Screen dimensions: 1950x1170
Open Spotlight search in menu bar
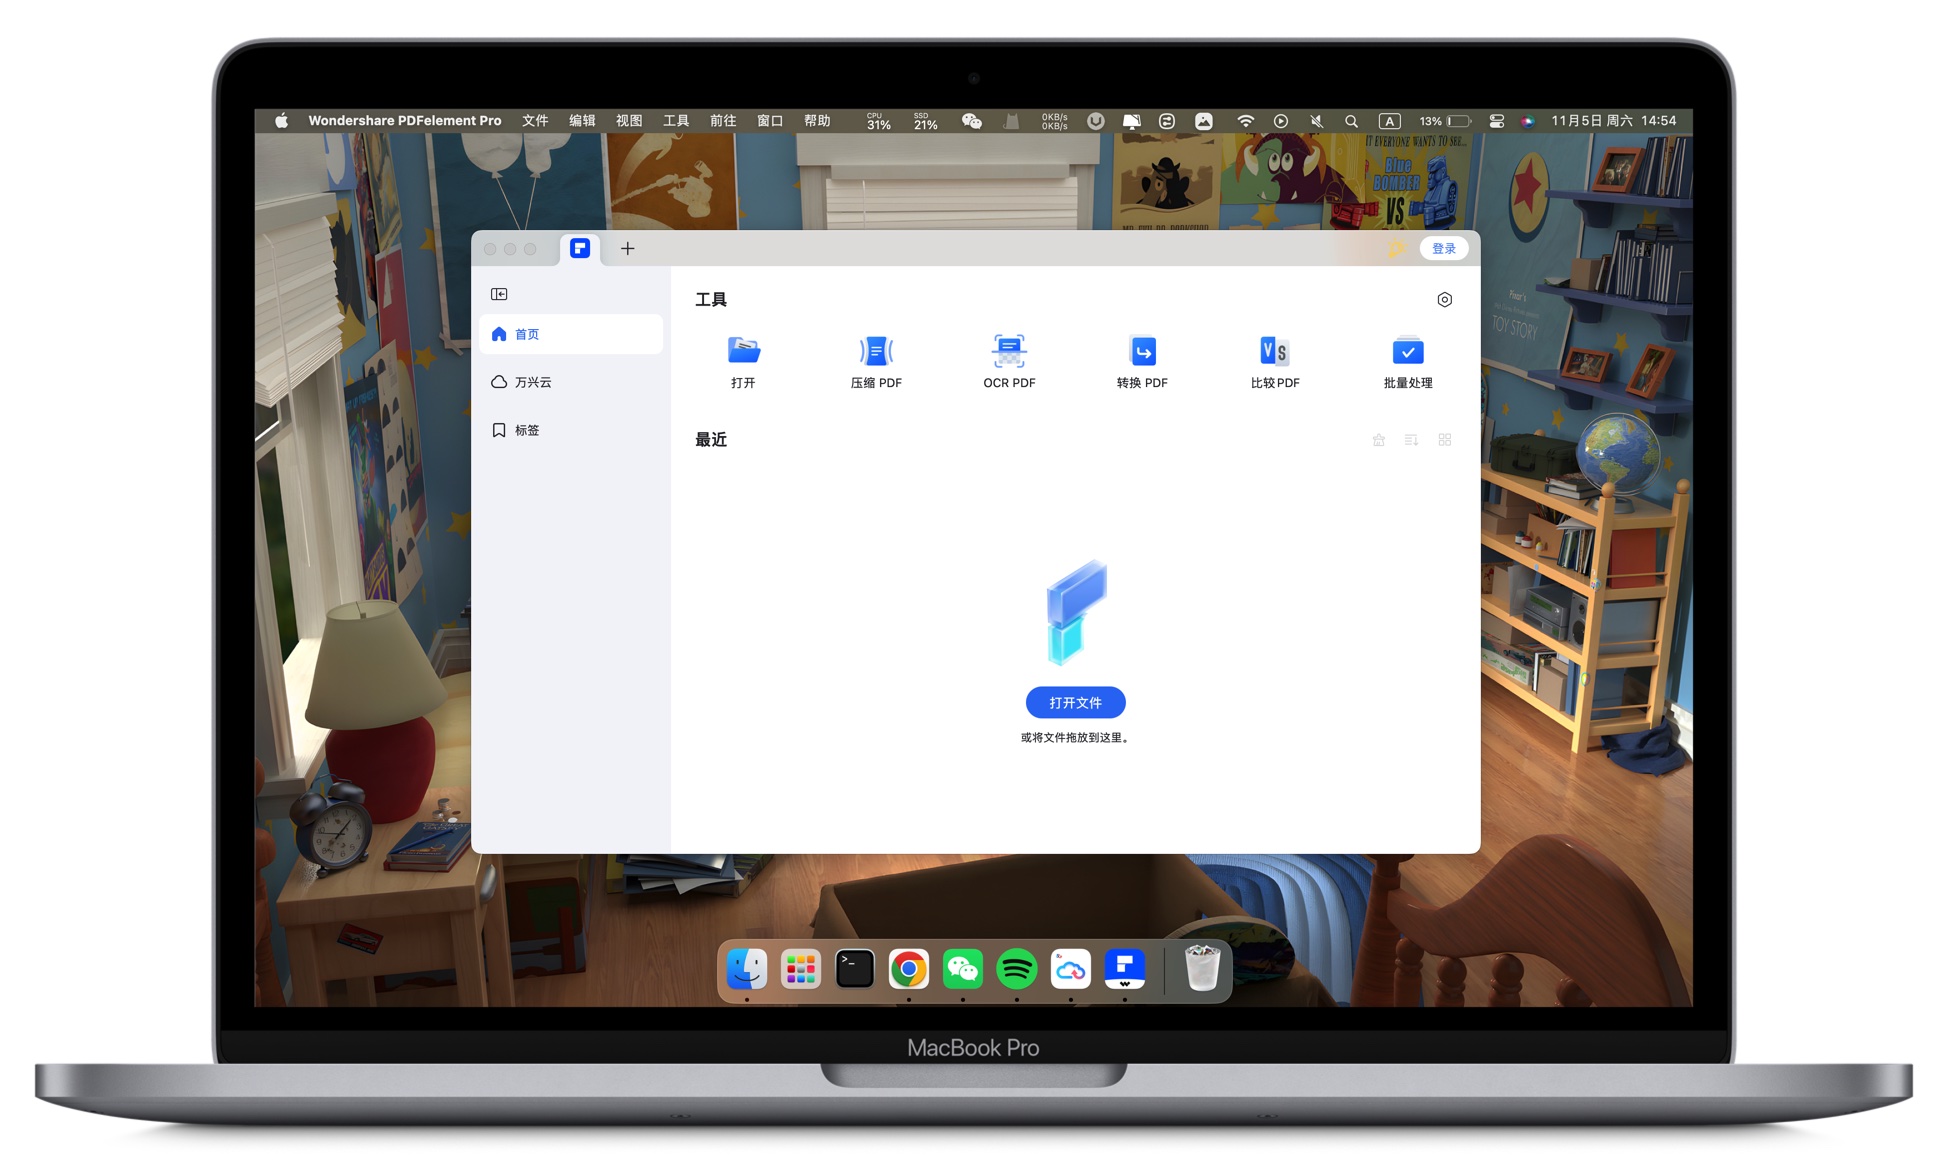1351,121
